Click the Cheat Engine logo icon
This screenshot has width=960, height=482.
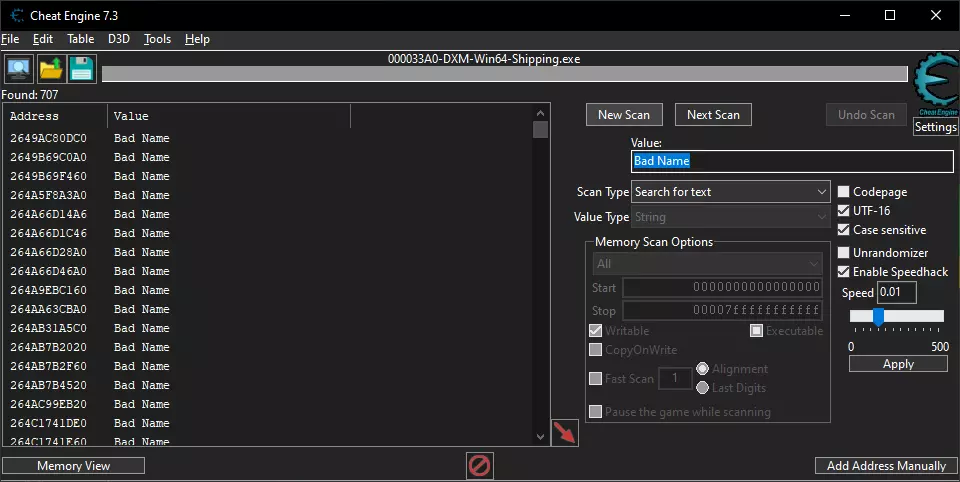[x=936, y=84]
